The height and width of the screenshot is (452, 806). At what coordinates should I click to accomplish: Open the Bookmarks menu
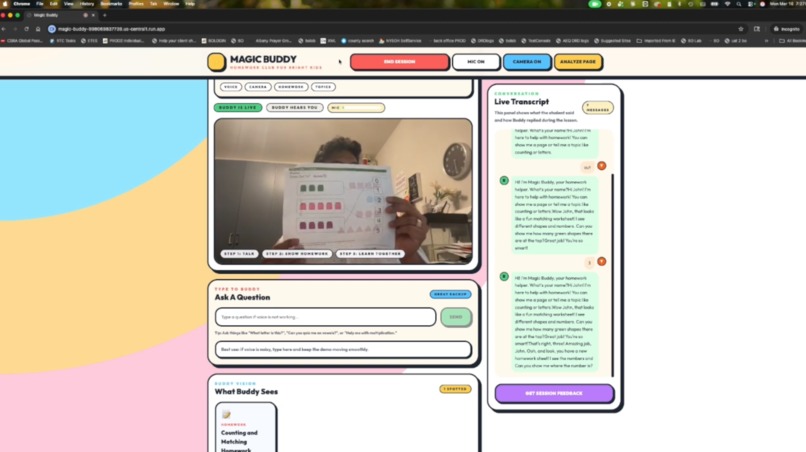pos(112,4)
